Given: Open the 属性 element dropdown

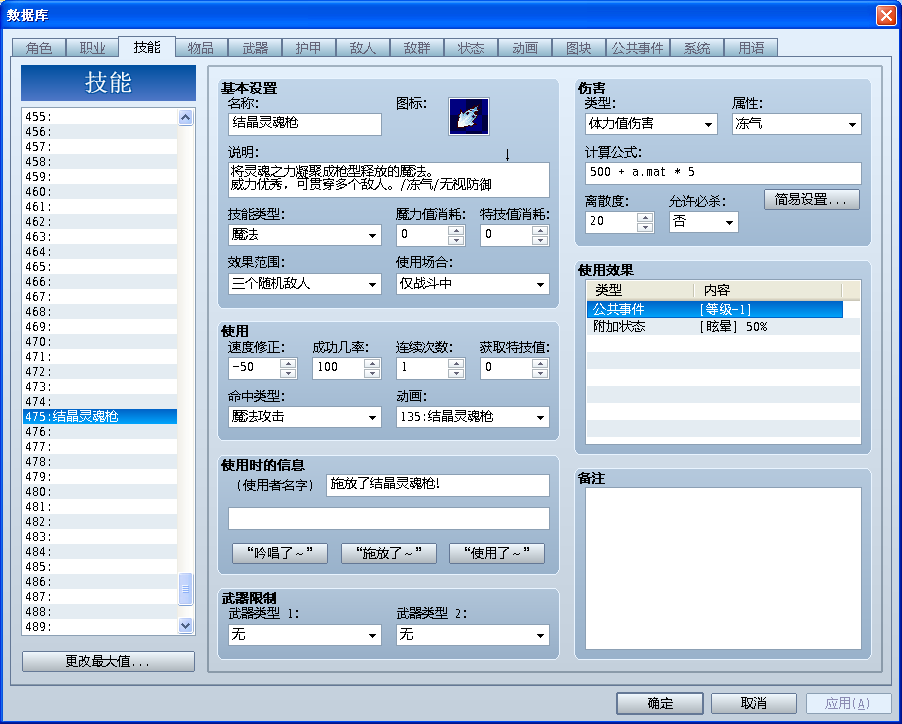Looking at the screenshot, I should 797,124.
